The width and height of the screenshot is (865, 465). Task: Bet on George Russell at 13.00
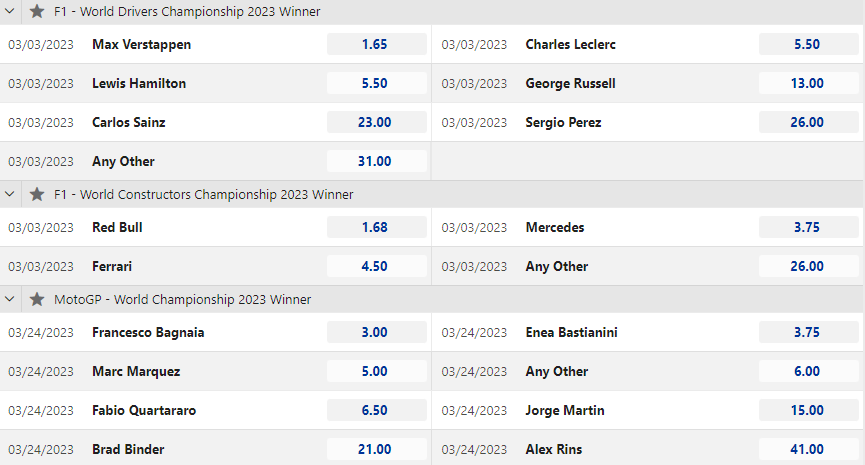coord(807,84)
